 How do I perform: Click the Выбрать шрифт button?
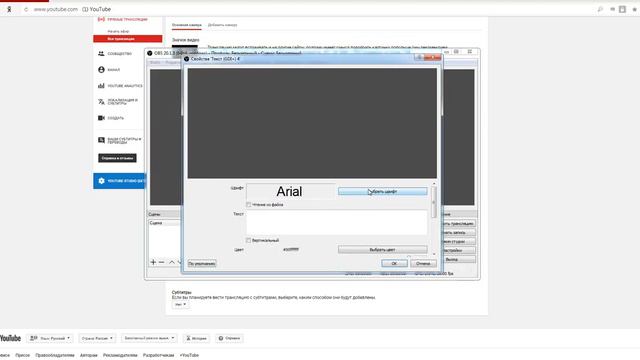pos(382,191)
